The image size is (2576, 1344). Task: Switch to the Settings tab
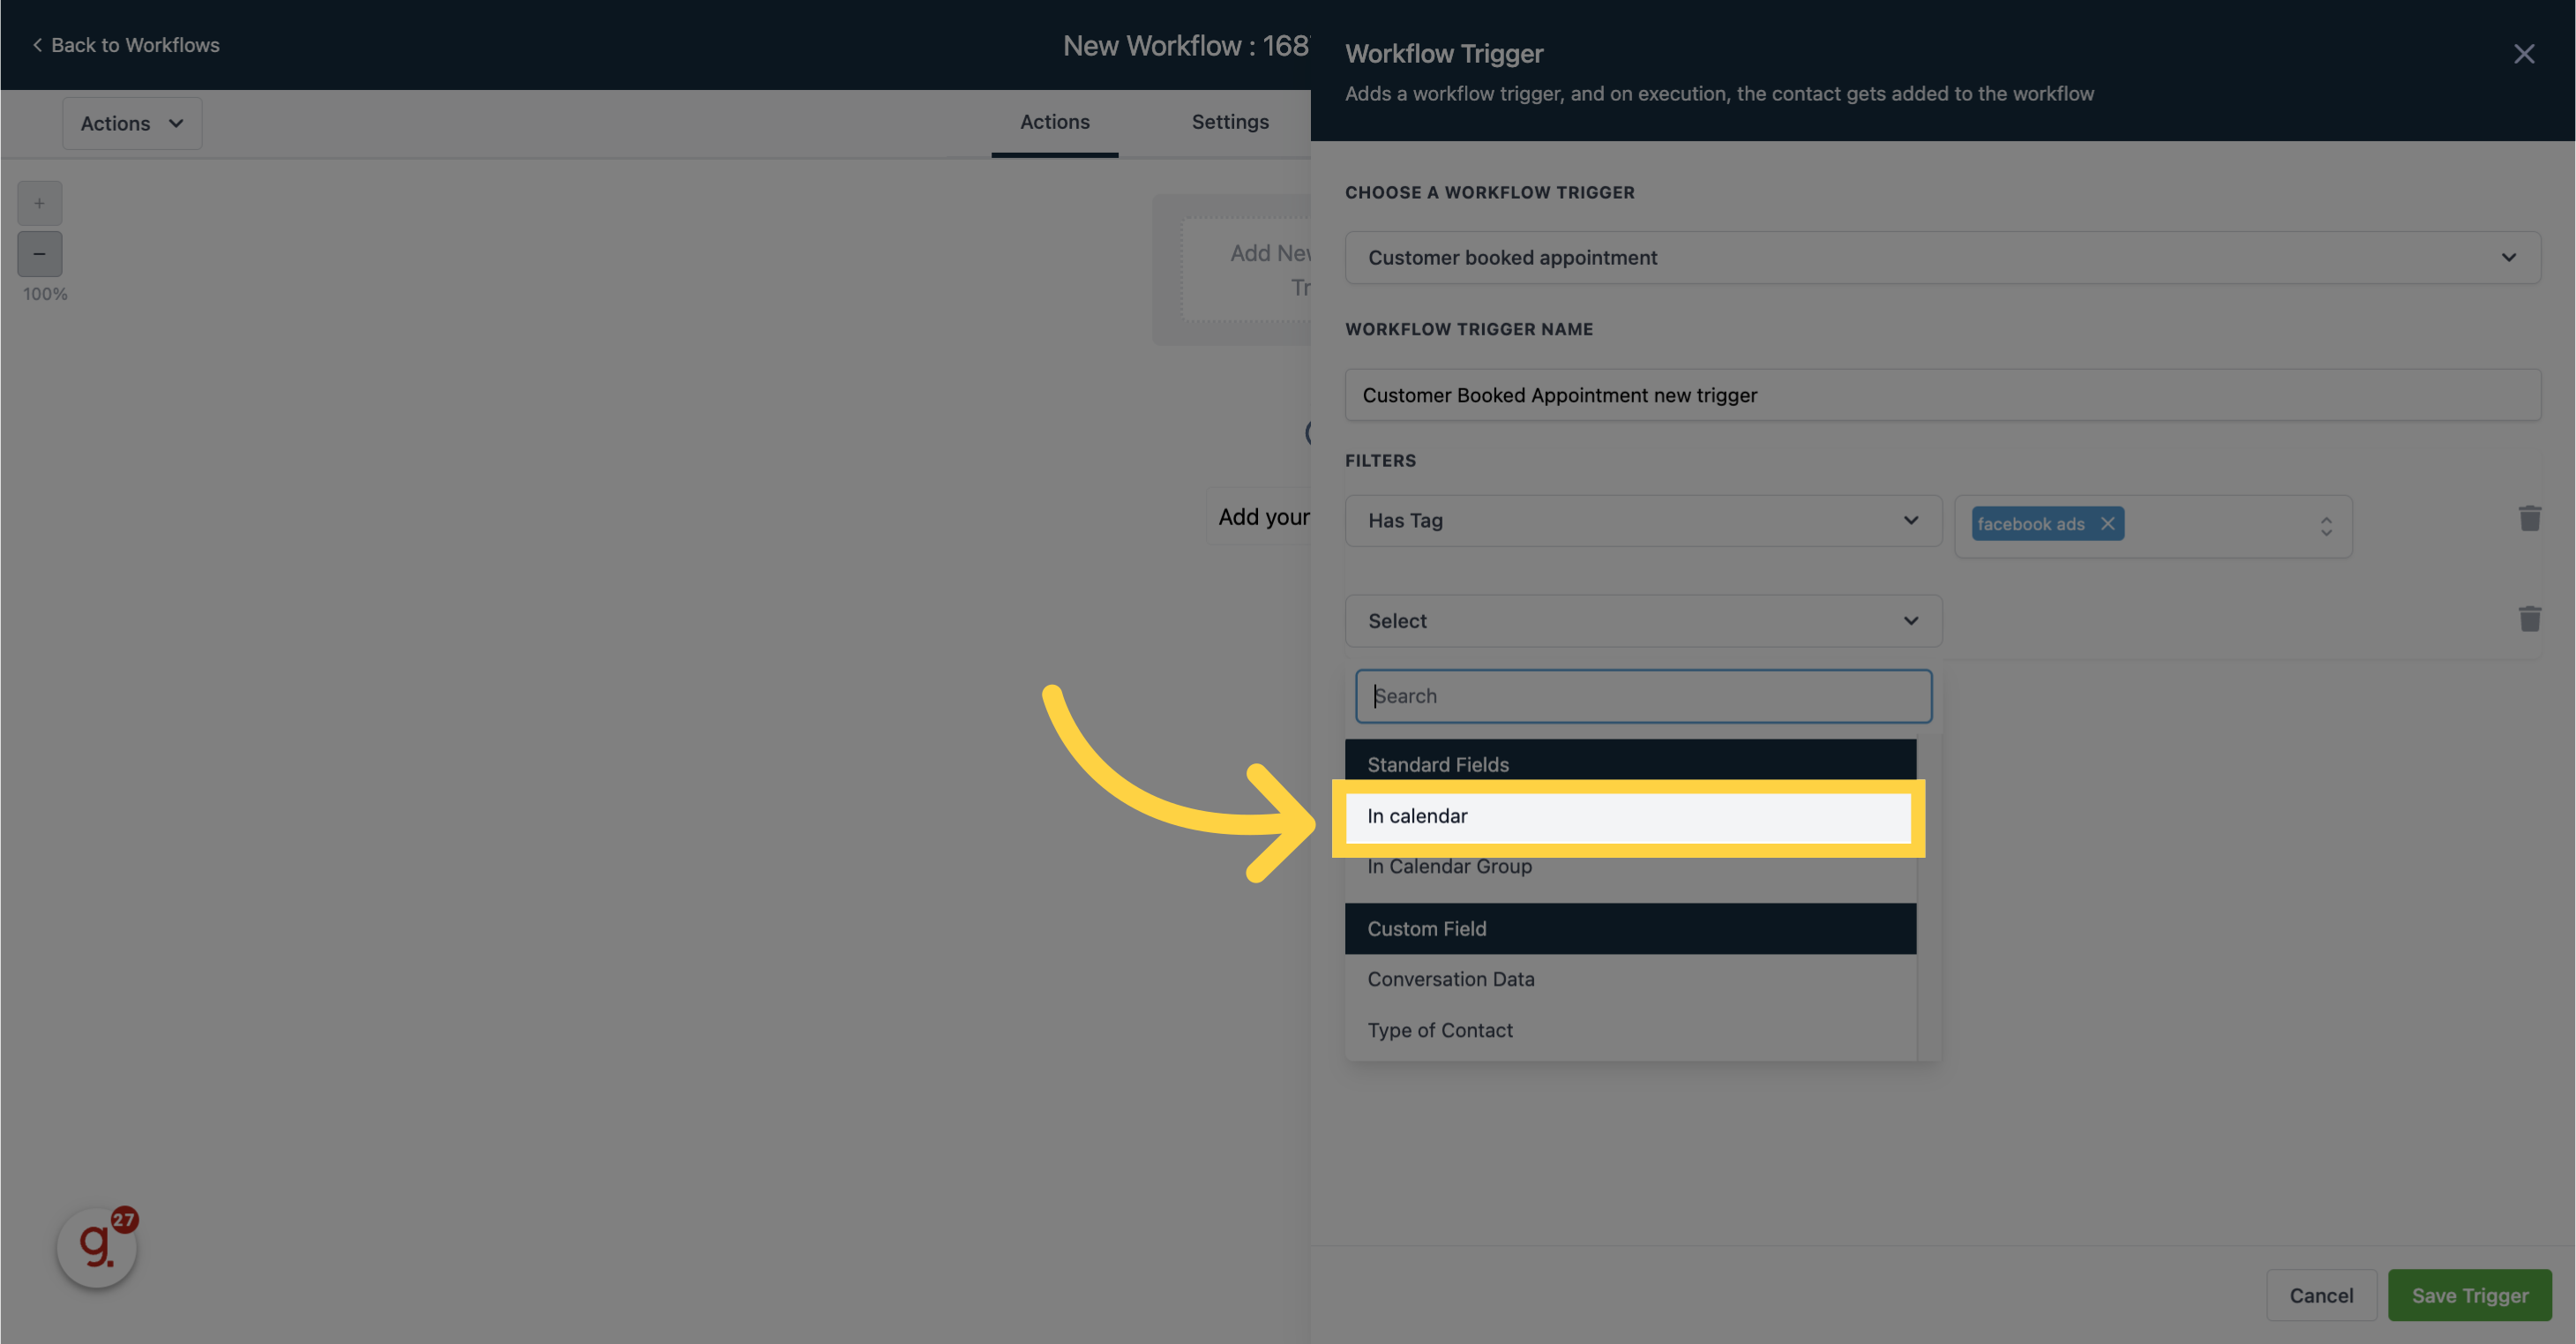coord(1228,123)
